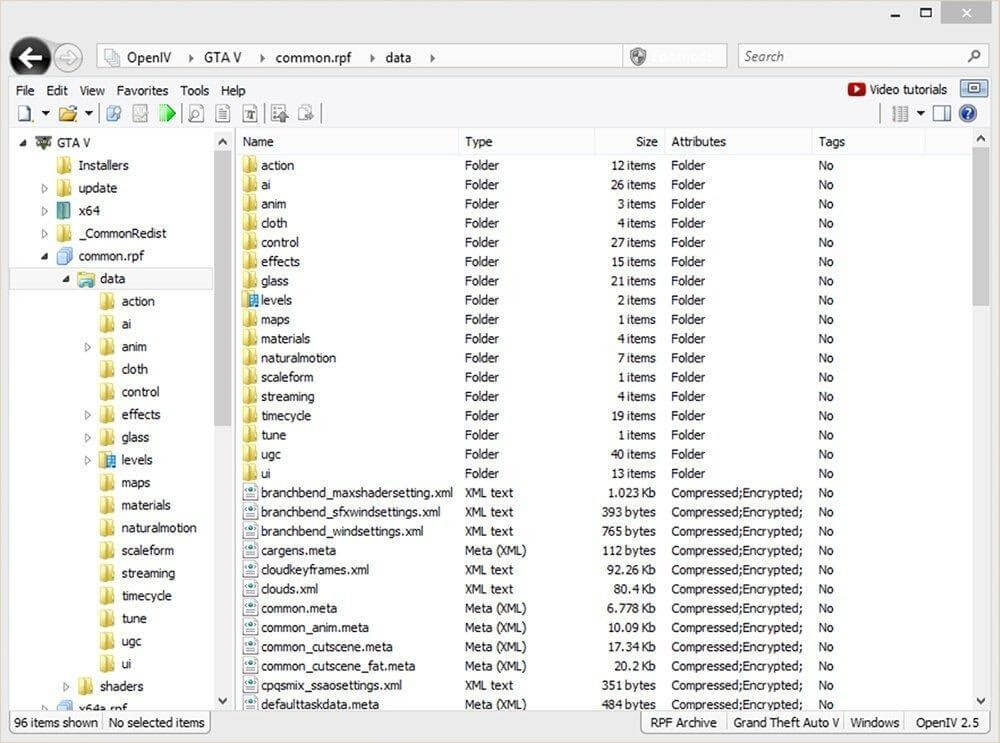Select the clouds.xml file in list
1000x743 pixels.
click(289, 589)
